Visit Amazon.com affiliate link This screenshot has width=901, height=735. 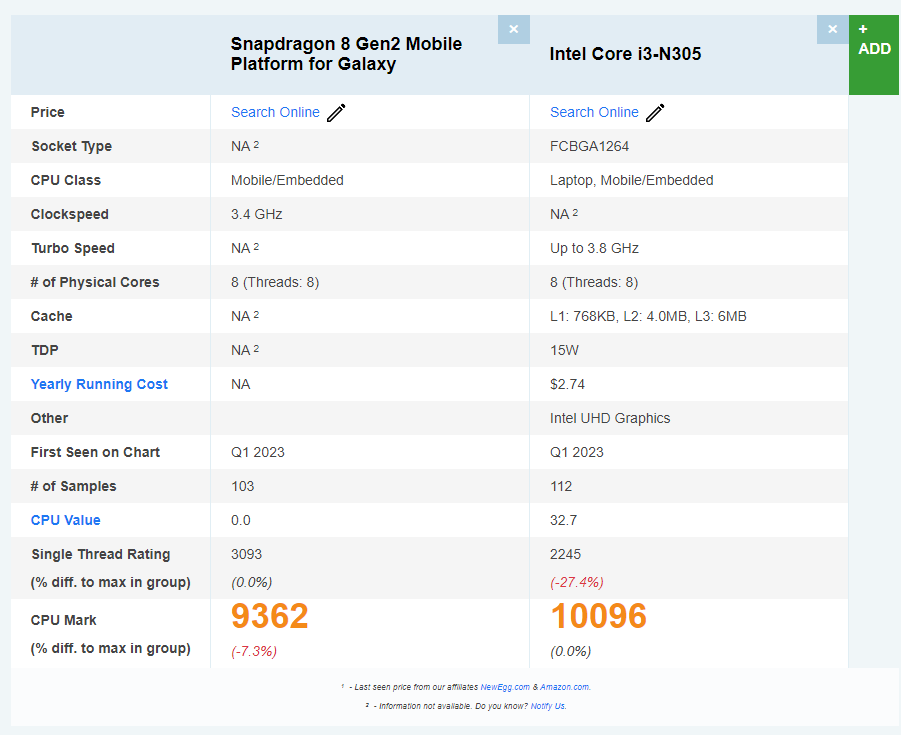565,687
